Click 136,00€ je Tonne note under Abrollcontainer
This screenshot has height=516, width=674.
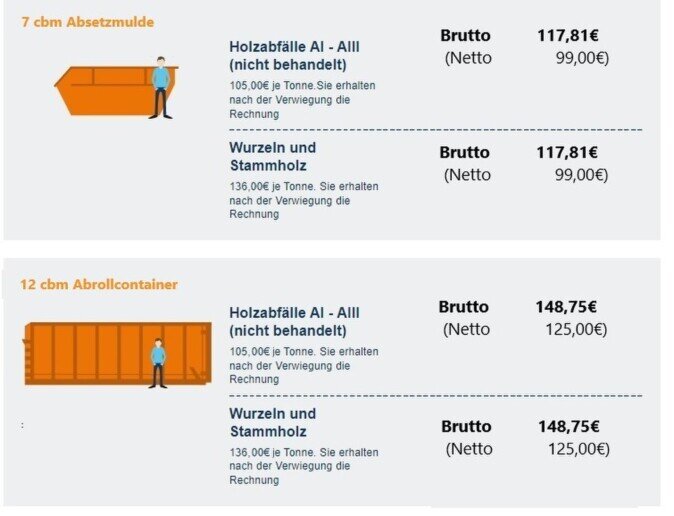(x=303, y=466)
